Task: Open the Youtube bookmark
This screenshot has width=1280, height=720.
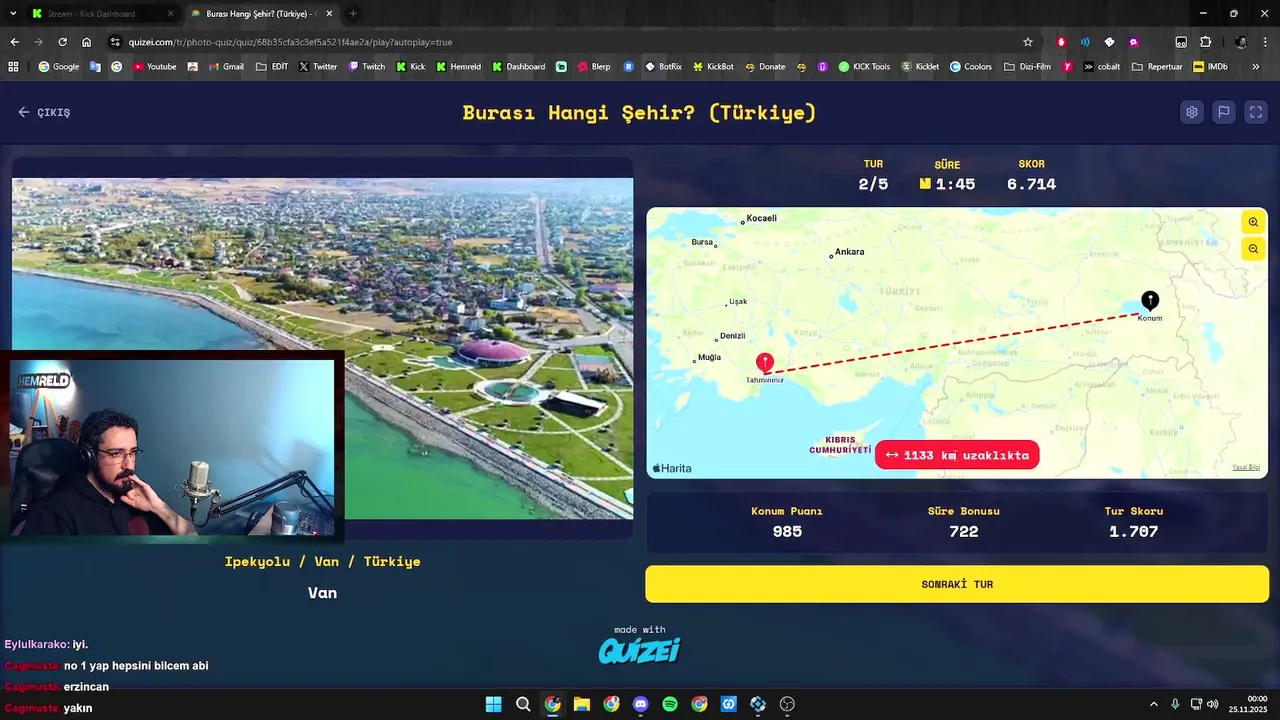Action: point(153,67)
